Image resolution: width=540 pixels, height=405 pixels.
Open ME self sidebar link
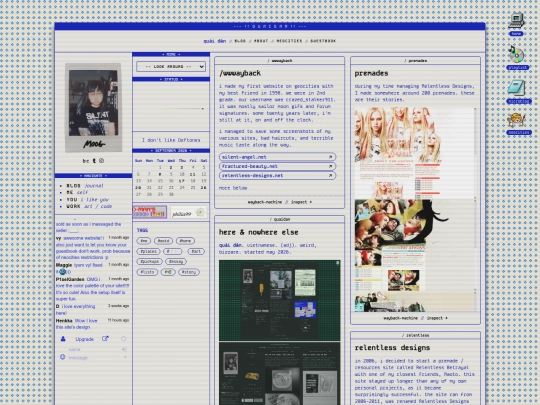77,193
